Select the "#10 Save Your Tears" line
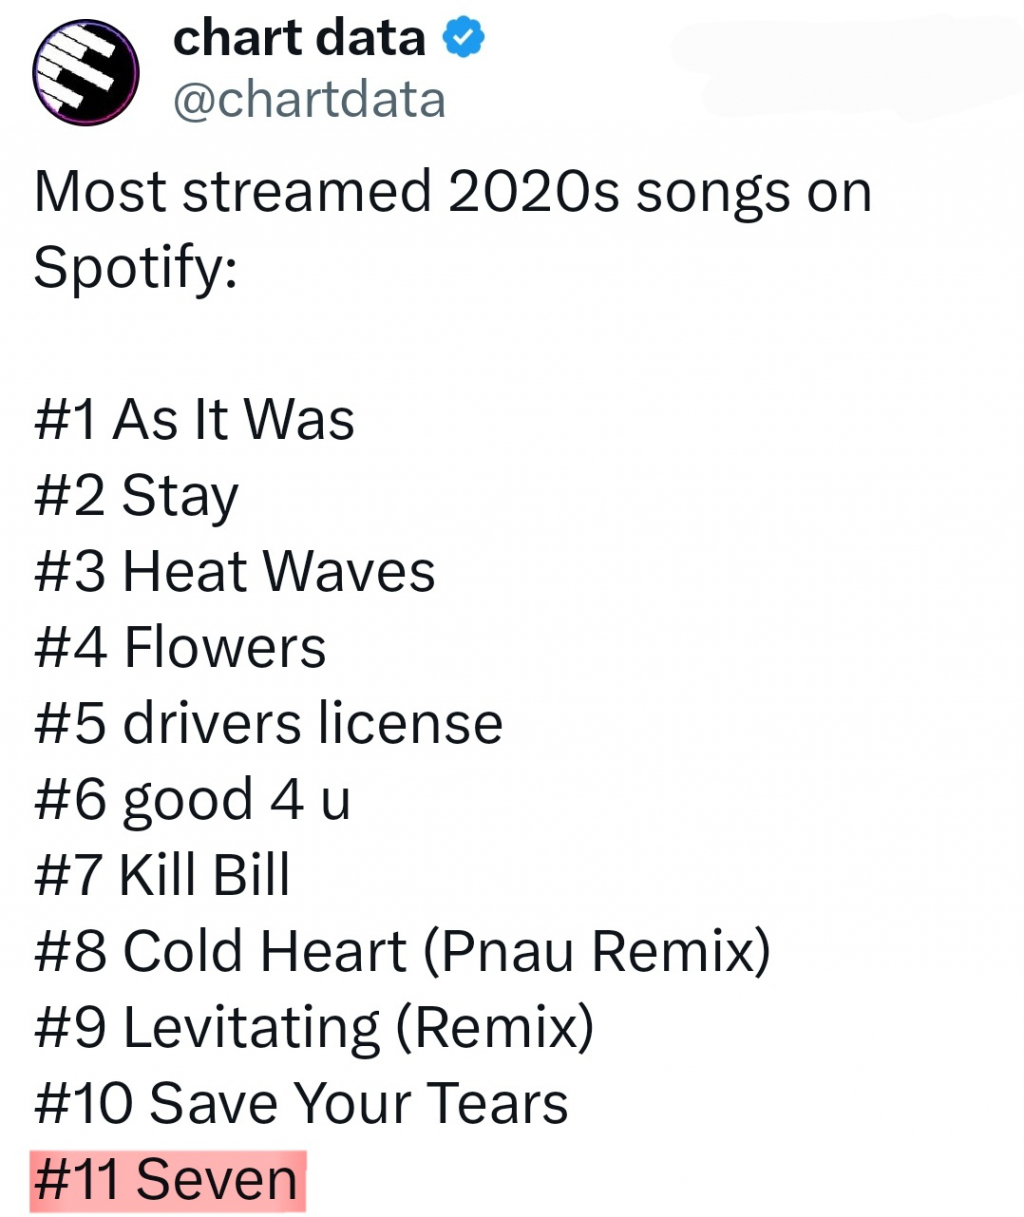Viewport: 1024px width, 1217px height. (x=301, y=1103)
